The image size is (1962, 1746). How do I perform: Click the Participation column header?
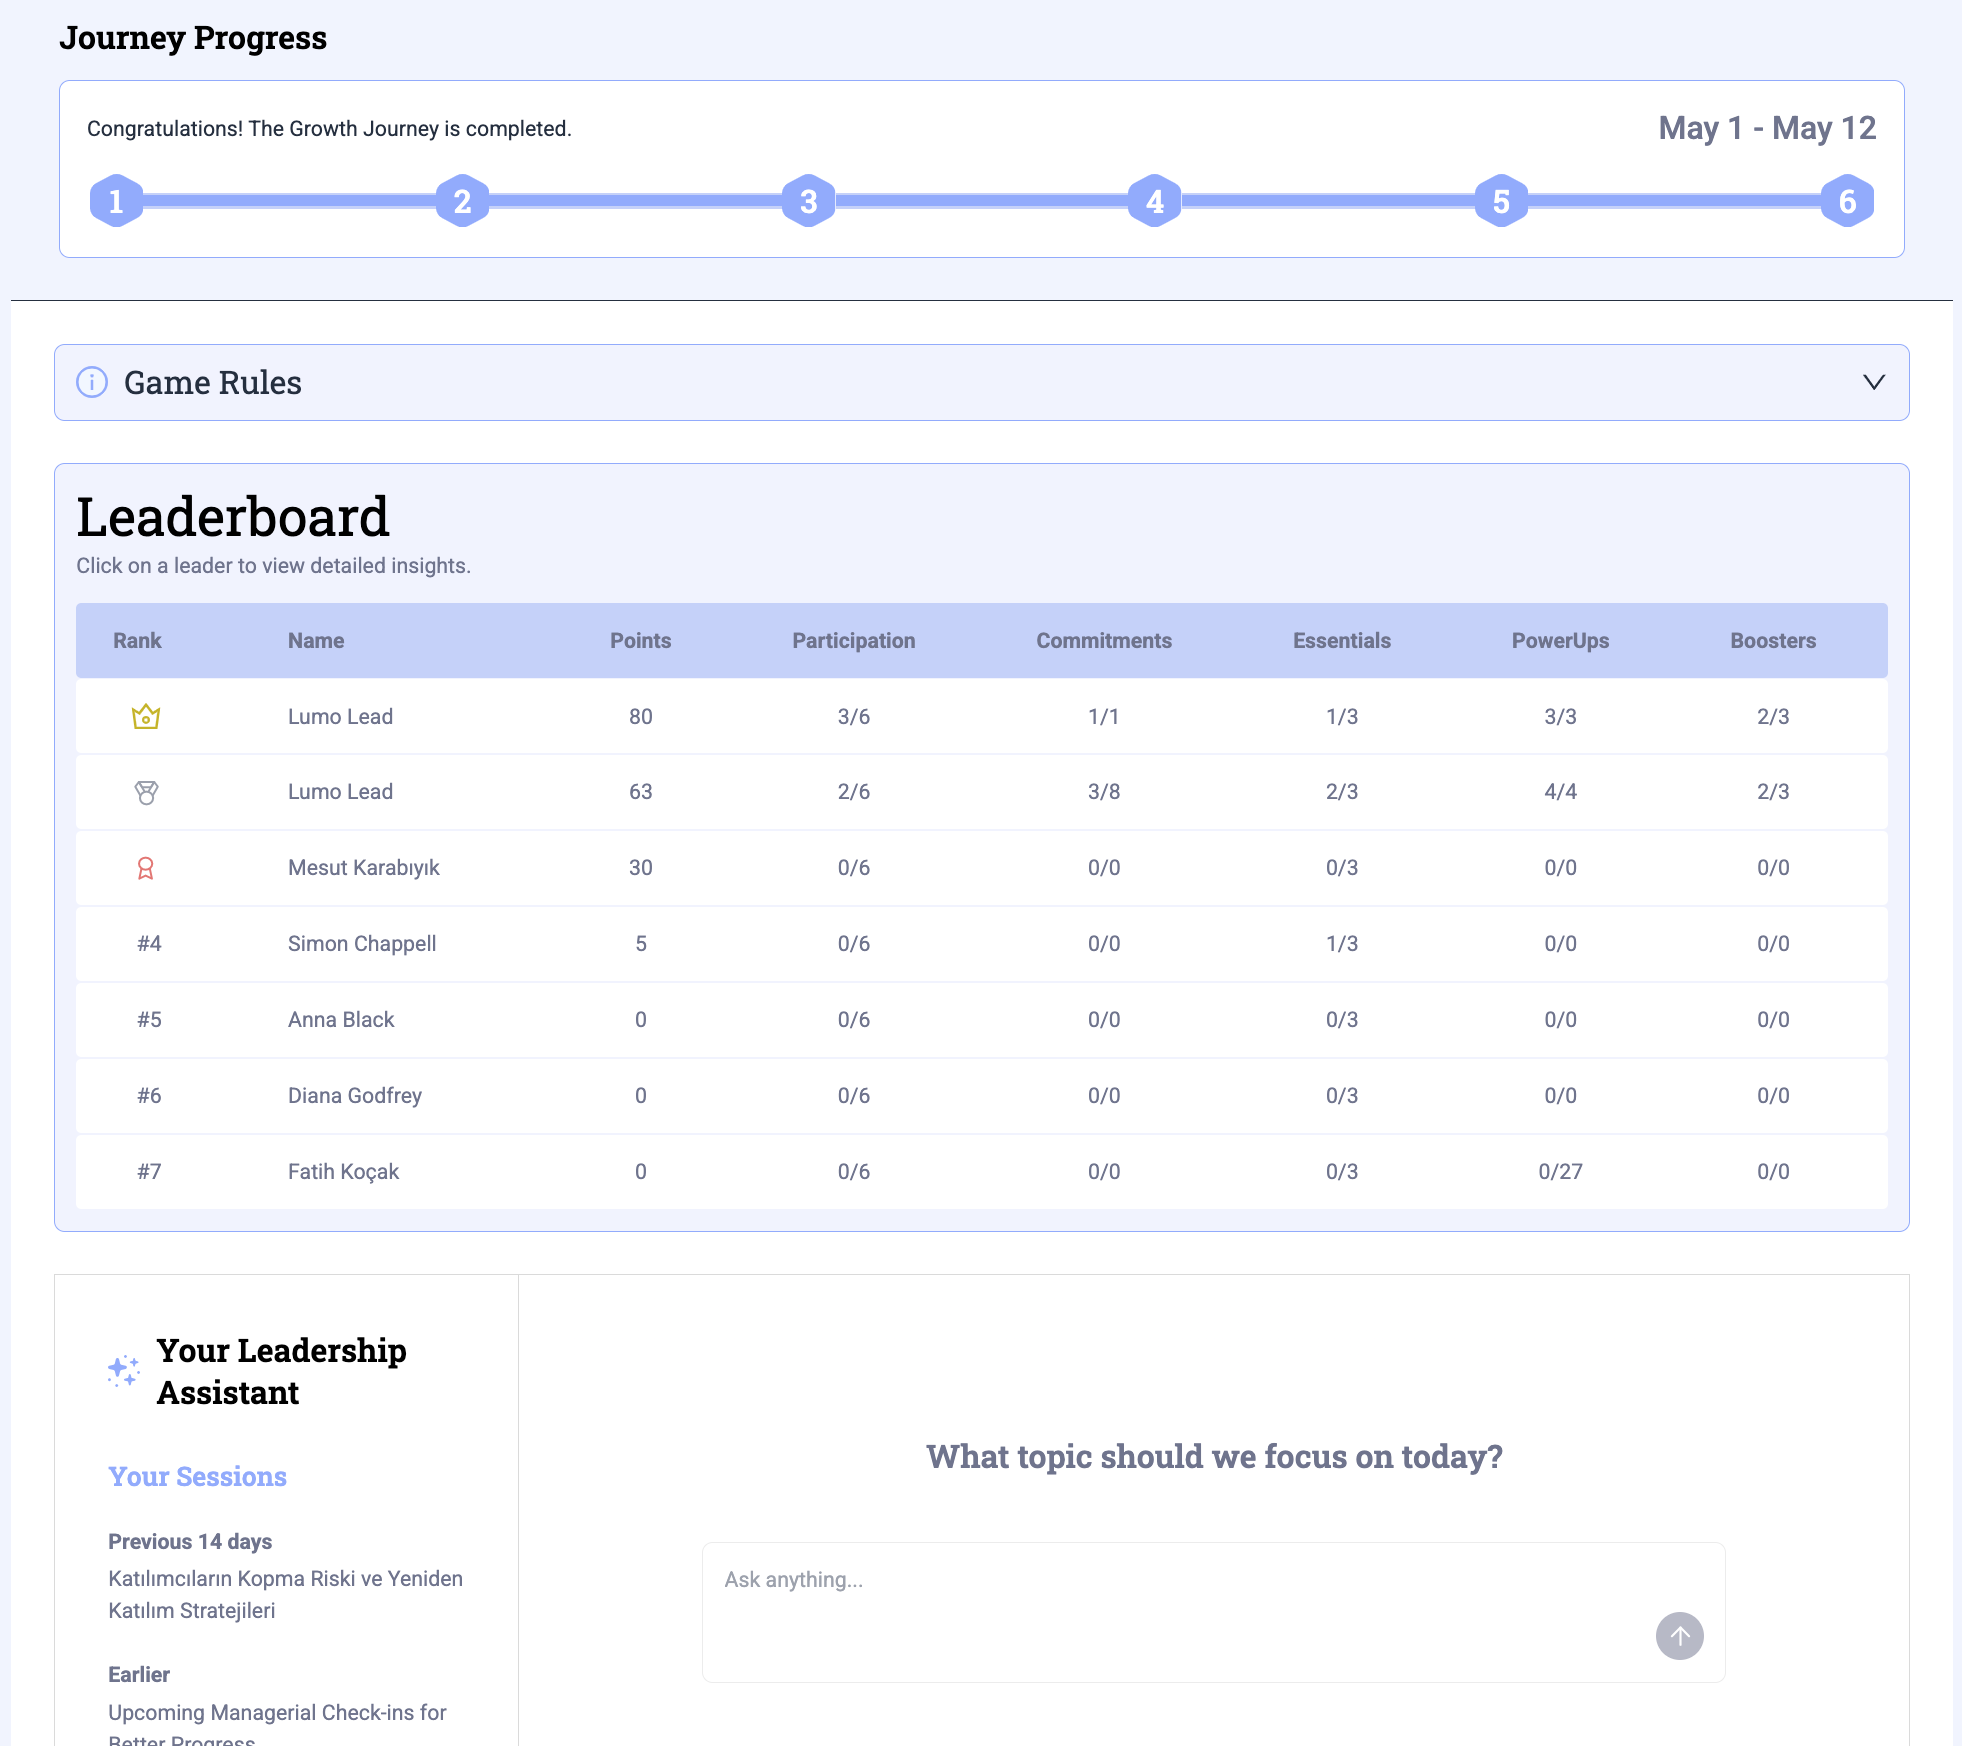point(853,641)
